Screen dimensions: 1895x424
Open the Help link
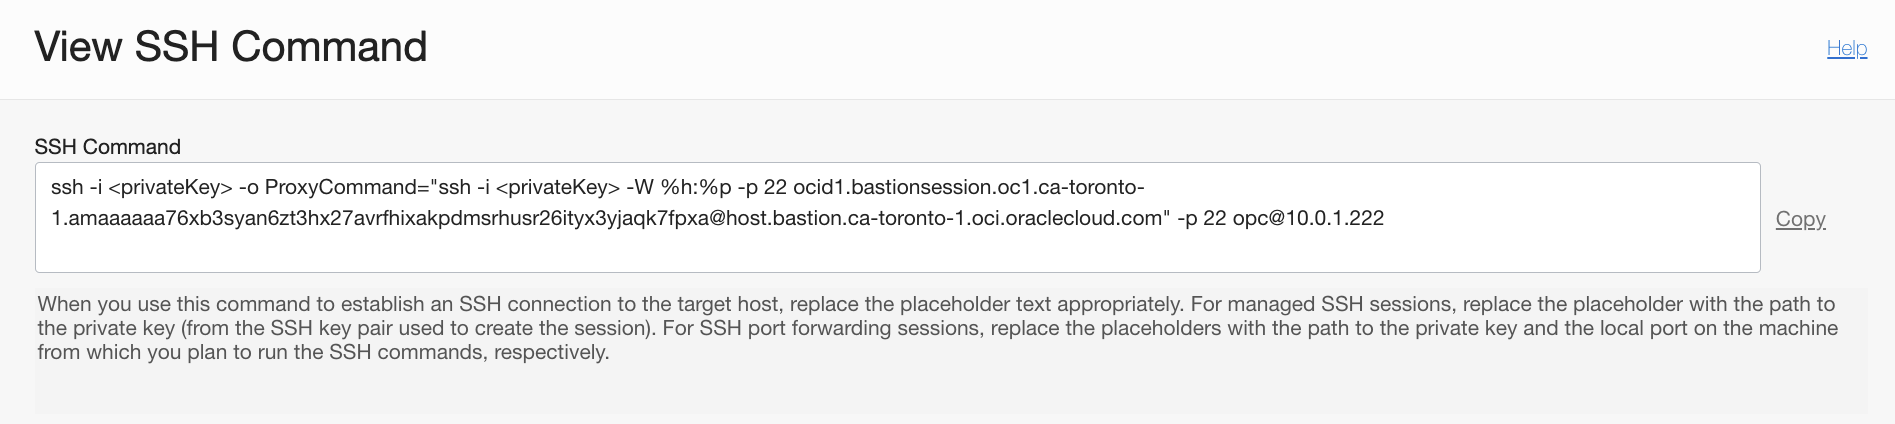click(1846, 48)
